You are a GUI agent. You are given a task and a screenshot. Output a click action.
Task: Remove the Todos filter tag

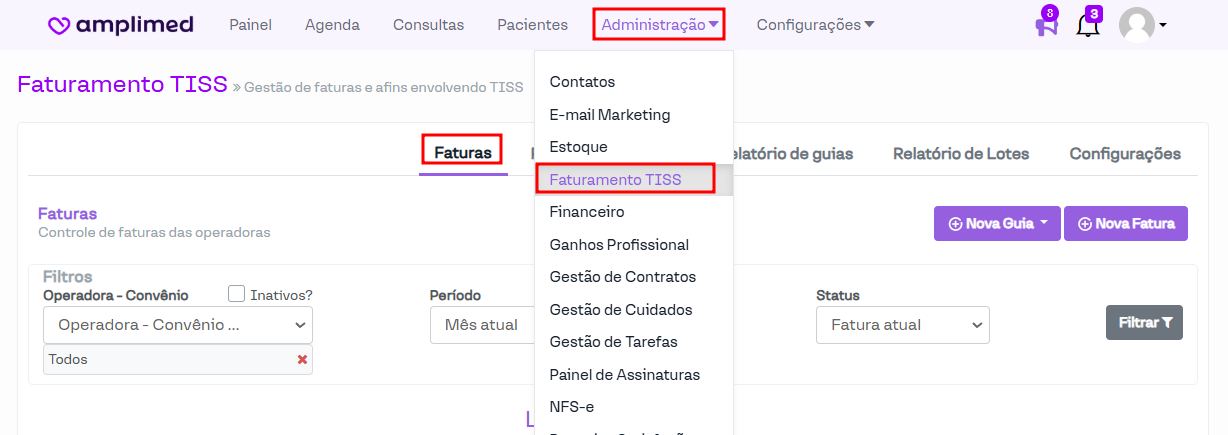coord(302,360)
